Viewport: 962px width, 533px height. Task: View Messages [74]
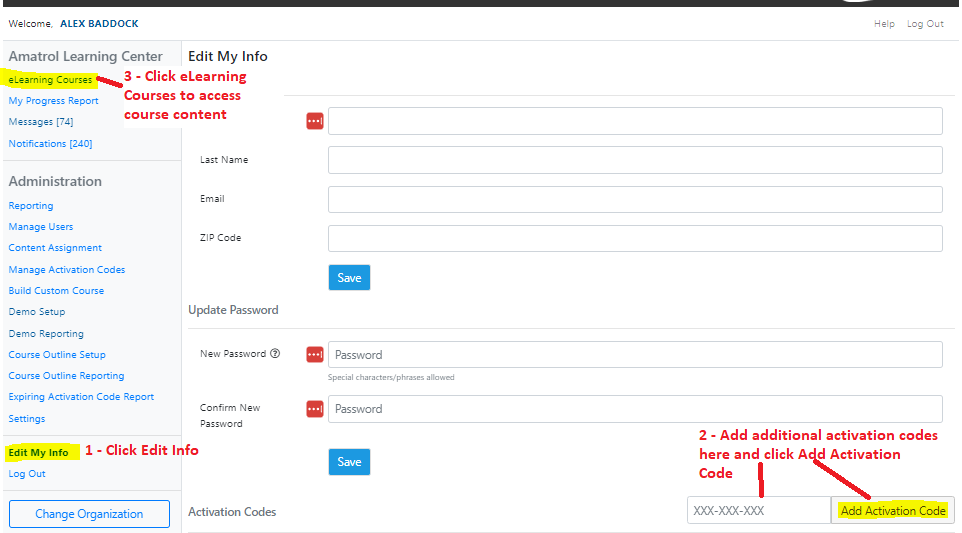[40, 122]
